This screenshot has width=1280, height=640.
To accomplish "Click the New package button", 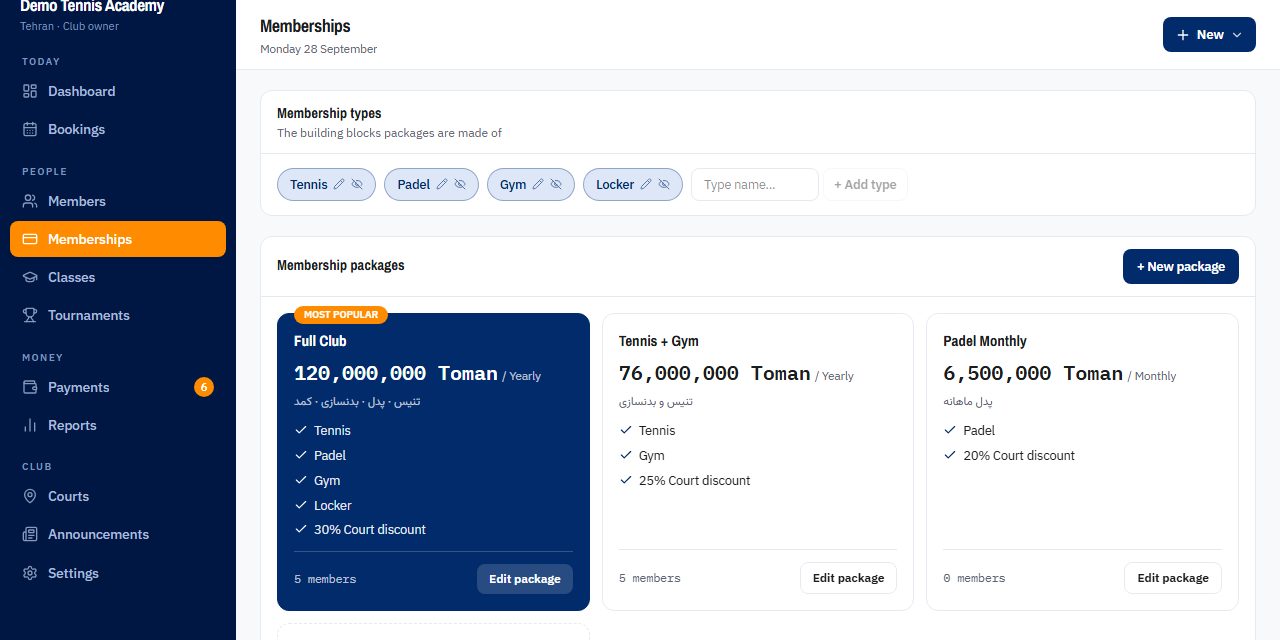I will pos(1181,267).
